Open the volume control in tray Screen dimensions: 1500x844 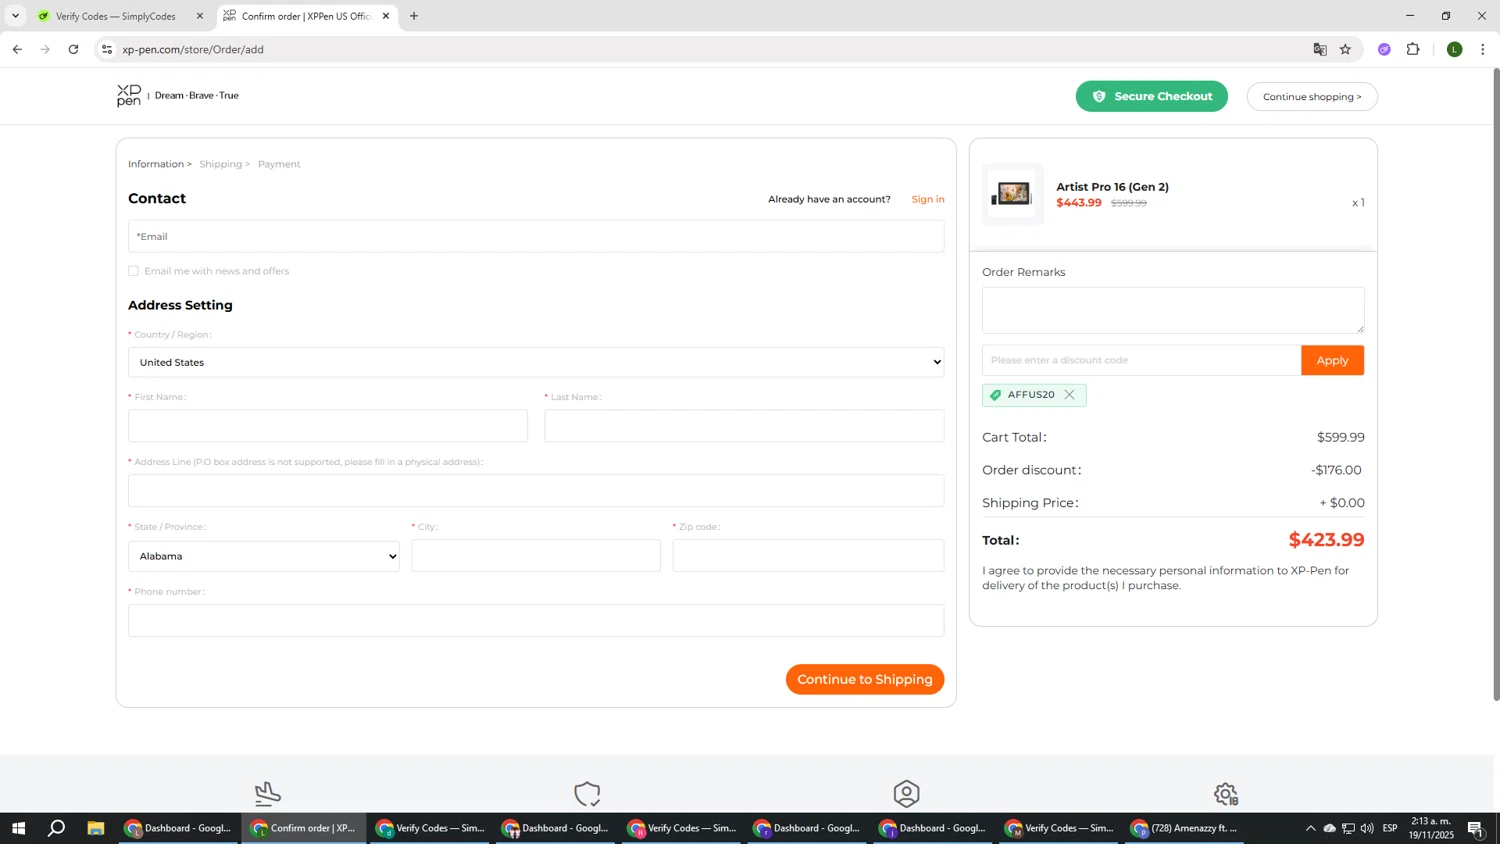pos(1367,828)
